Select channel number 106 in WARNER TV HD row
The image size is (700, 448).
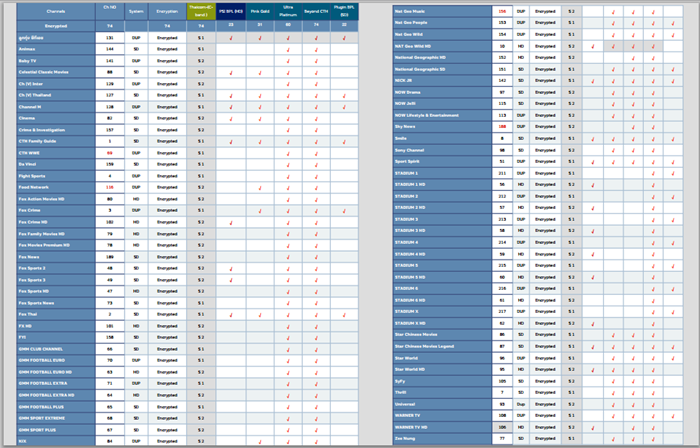coord(502,427)
